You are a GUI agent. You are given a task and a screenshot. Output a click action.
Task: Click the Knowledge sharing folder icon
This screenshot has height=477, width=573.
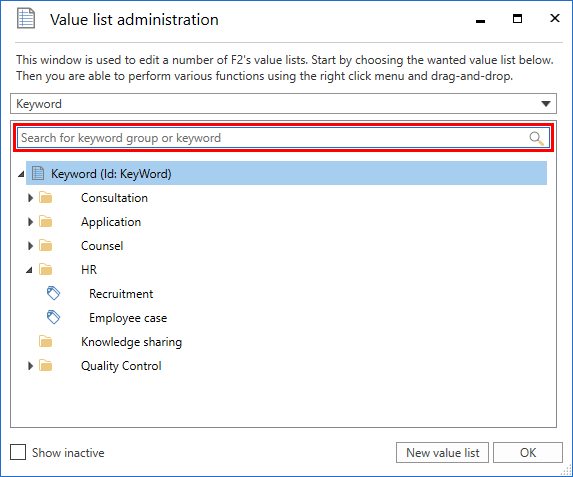(x=46, y=342)
